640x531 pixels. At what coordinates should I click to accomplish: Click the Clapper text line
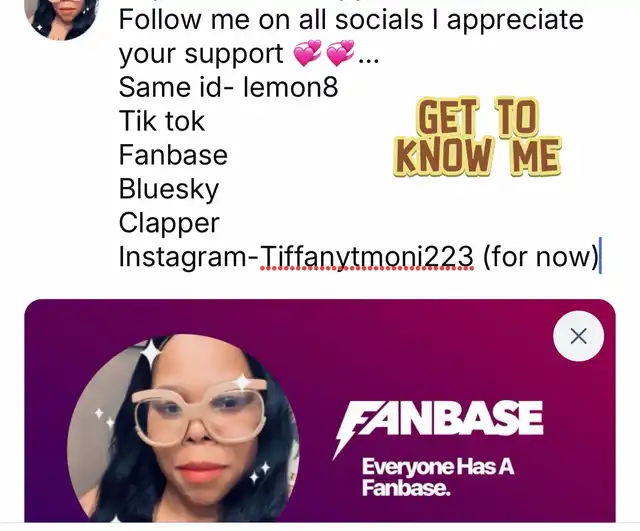click(x=169, y=223)
